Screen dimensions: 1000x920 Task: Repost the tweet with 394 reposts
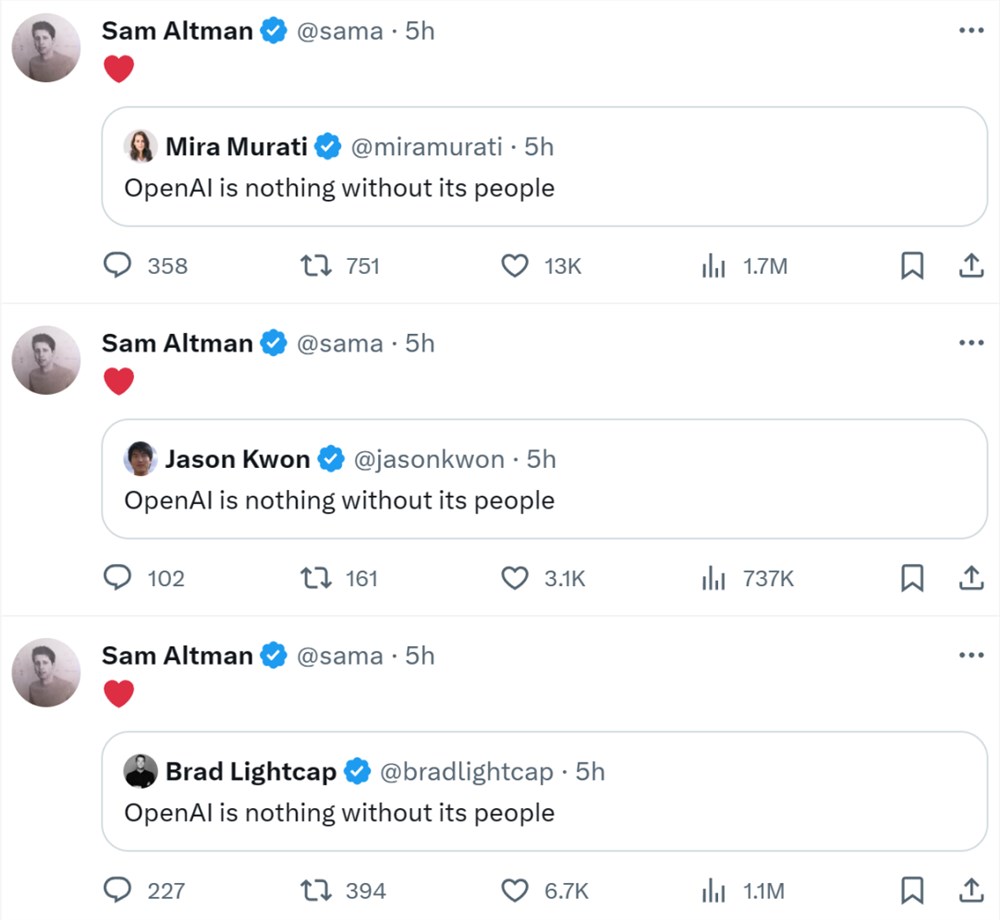(x=316, y=890)
